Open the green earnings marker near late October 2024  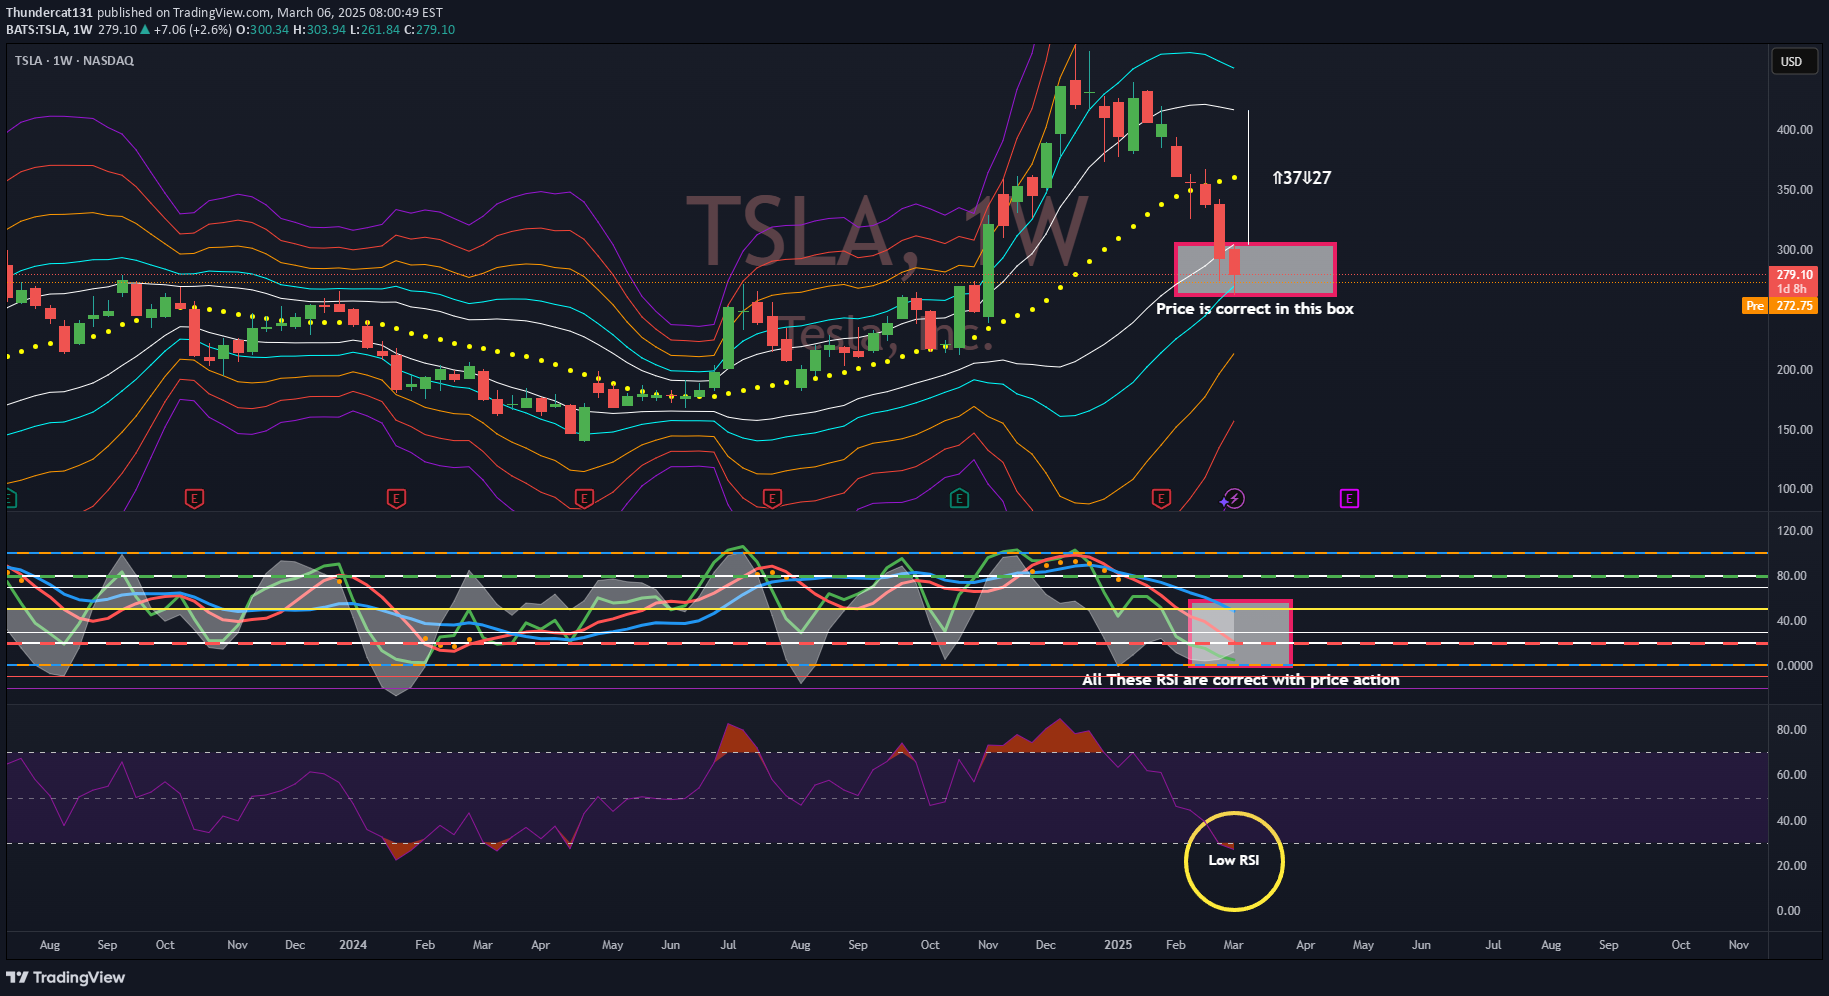959,498
